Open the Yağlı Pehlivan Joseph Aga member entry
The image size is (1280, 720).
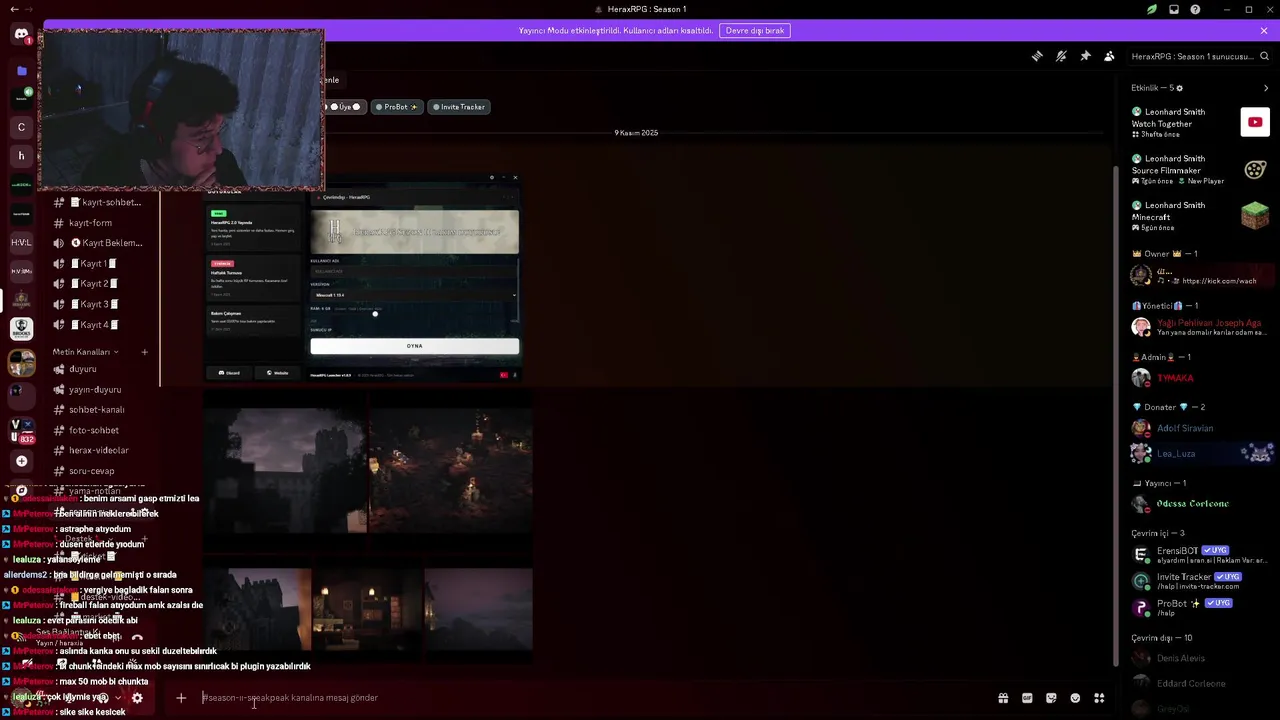click(x=1200, y=327)
